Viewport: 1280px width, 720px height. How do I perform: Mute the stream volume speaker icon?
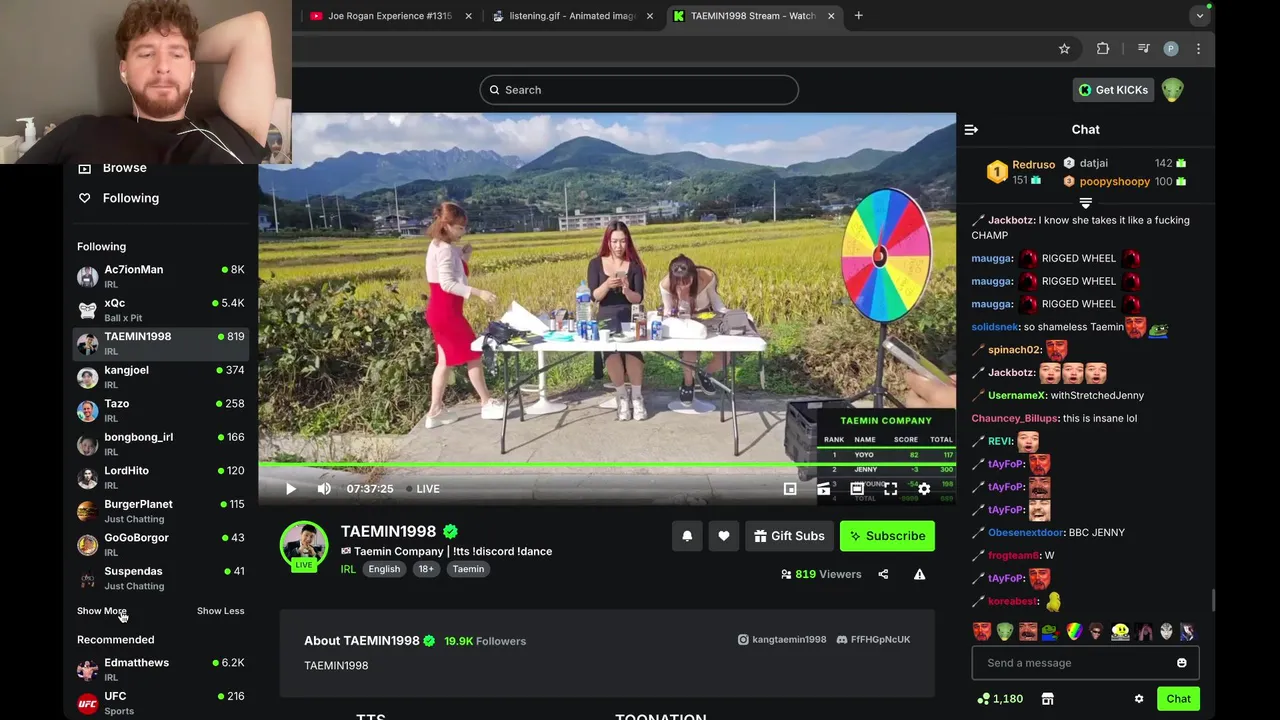(x=324, y=489)
